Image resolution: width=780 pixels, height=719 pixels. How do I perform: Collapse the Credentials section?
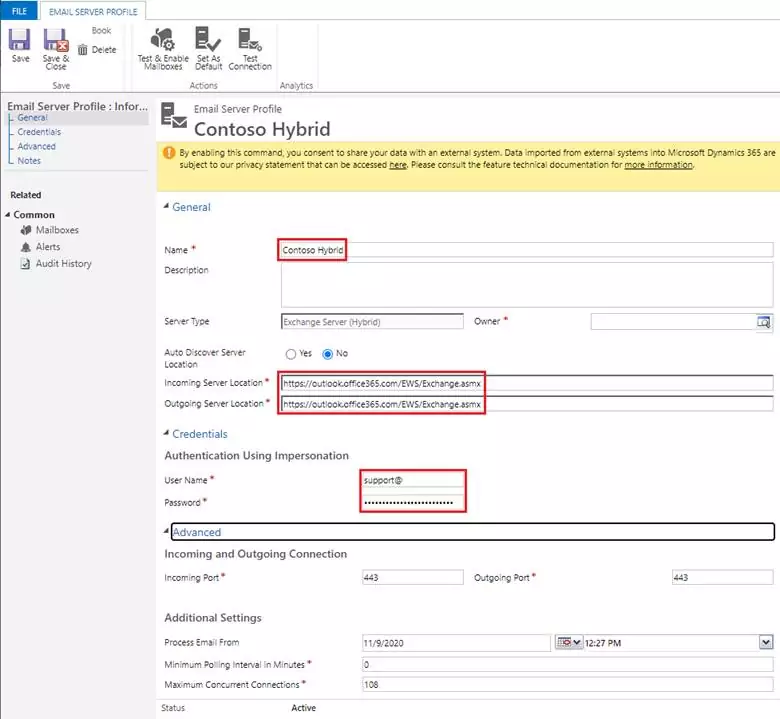[167, 433]
